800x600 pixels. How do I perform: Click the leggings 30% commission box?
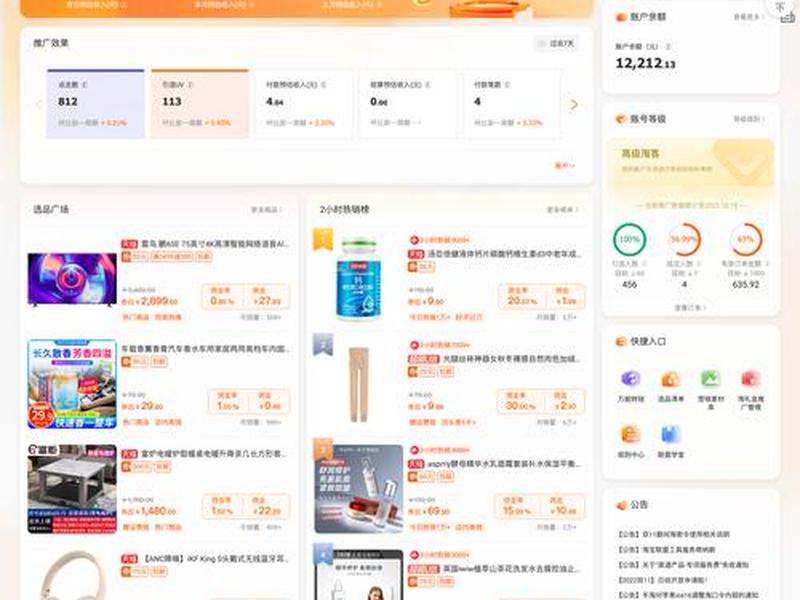pos(540,402)
